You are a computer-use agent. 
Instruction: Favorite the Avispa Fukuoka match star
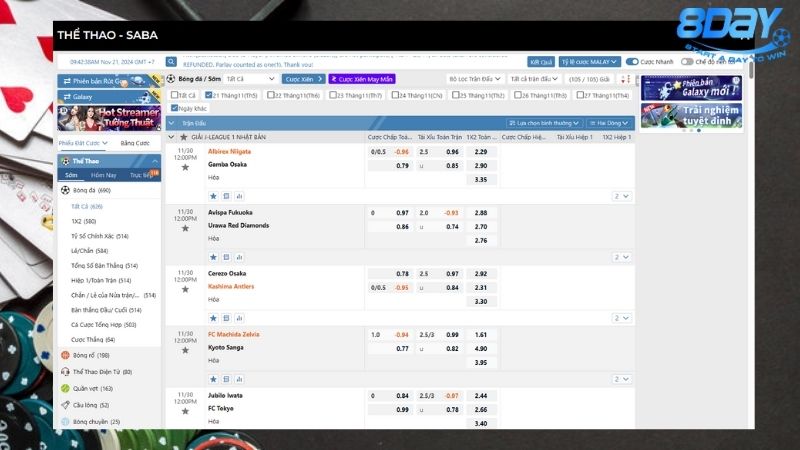click(185, 228)
